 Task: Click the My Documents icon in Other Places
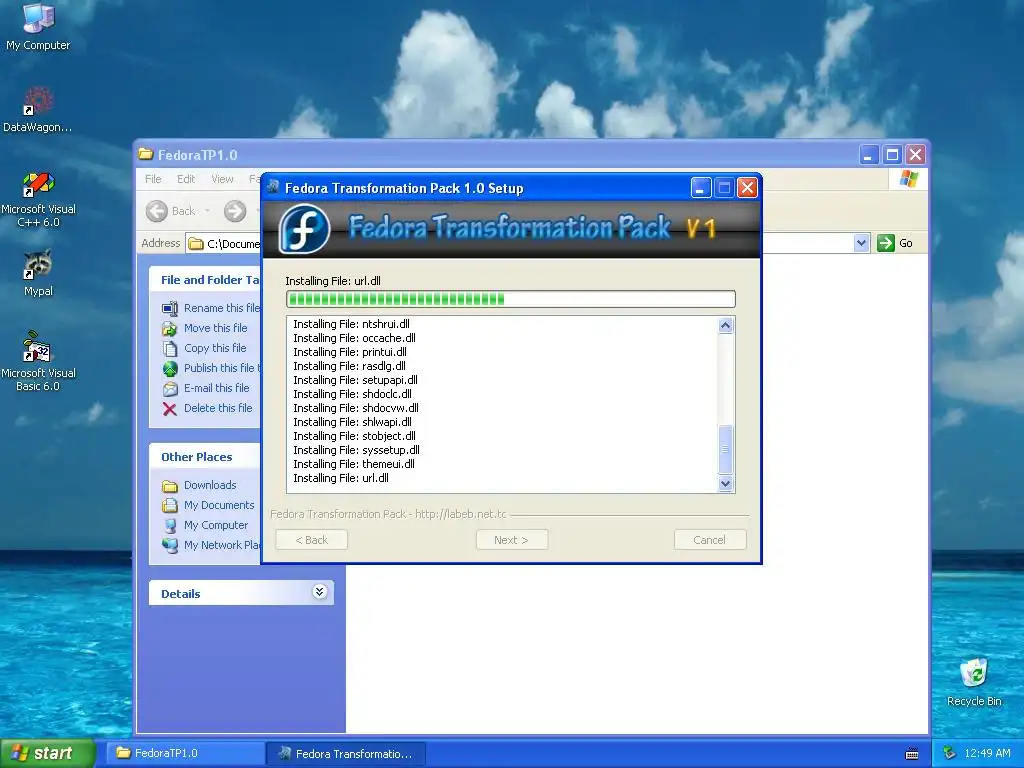[170, 505]
